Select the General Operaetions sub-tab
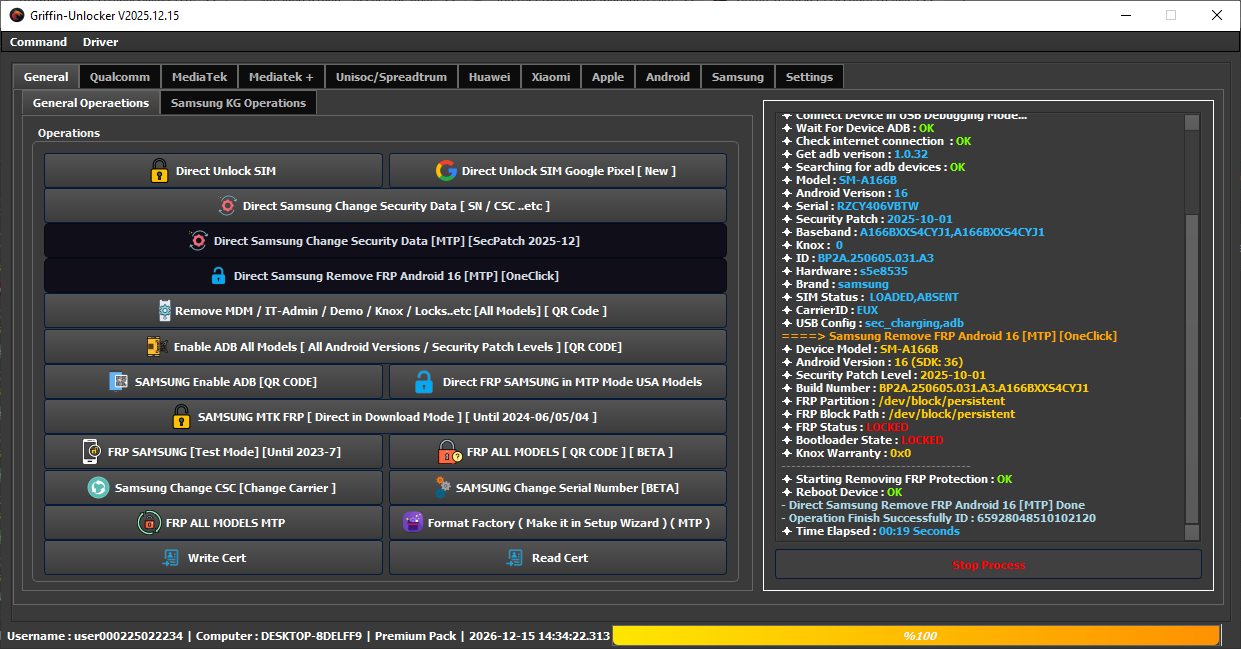 pos(91,103)
